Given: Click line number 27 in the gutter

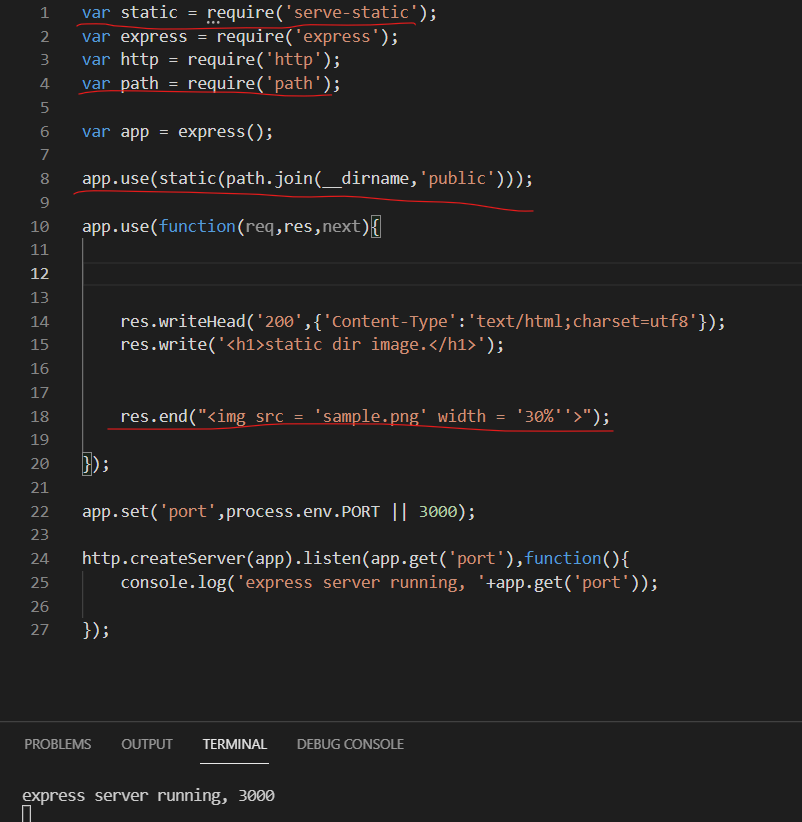Looking at the screenshot, I should [40, 630].
